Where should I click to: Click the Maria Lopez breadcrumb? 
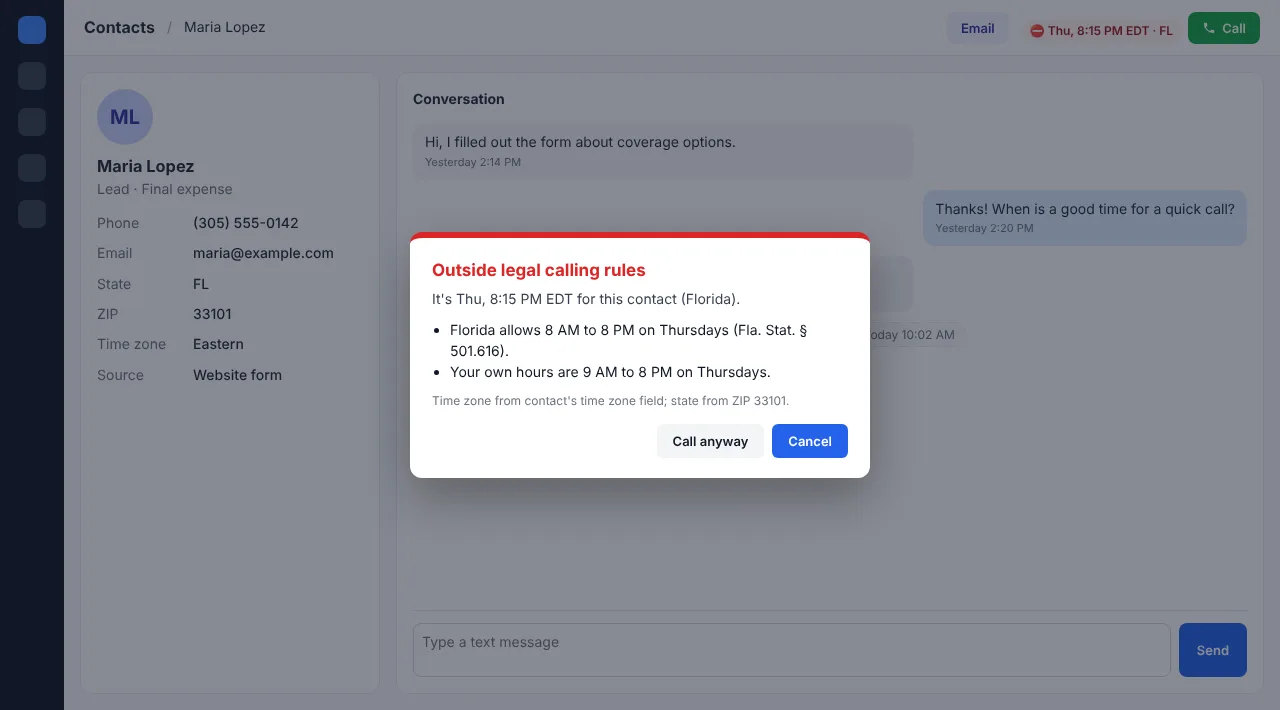point(225,27)
